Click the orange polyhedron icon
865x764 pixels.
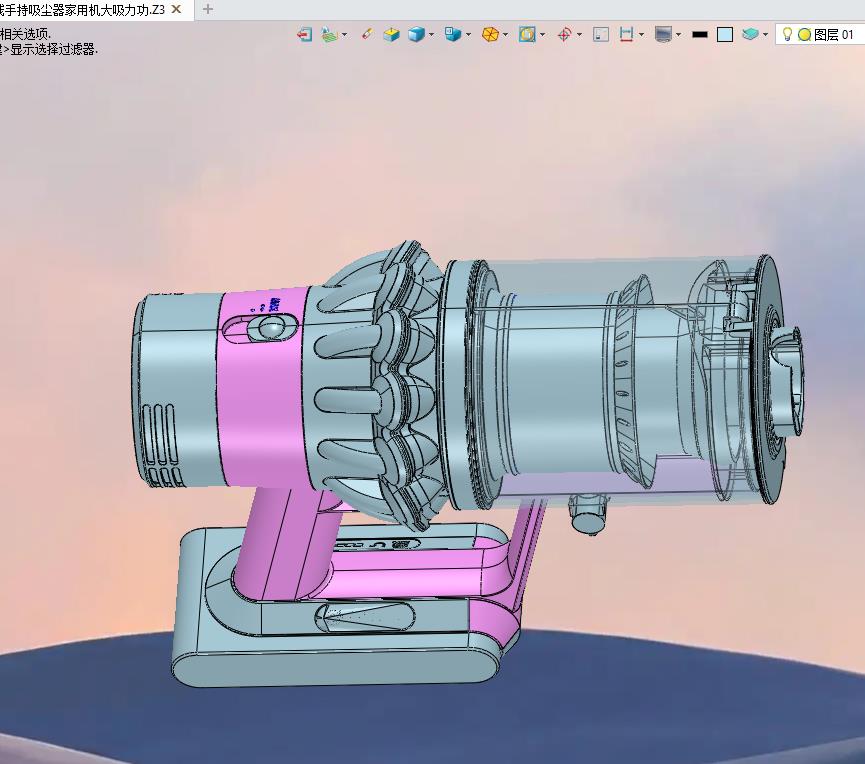(490, 35)
